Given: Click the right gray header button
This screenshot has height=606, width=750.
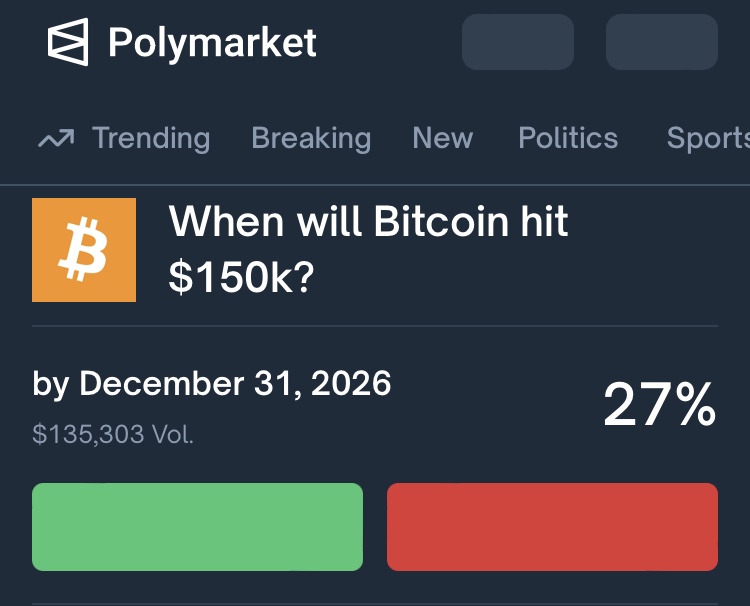Looking at the screenshot, I should coord(661,42).
